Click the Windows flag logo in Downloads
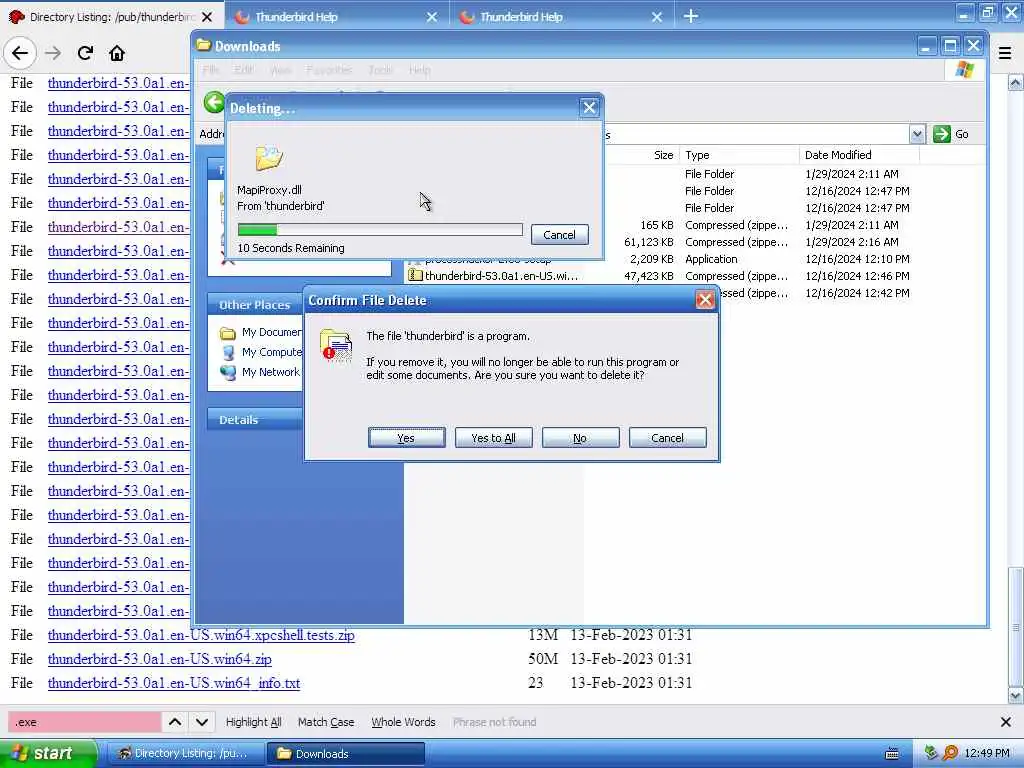 coord(965,70)
